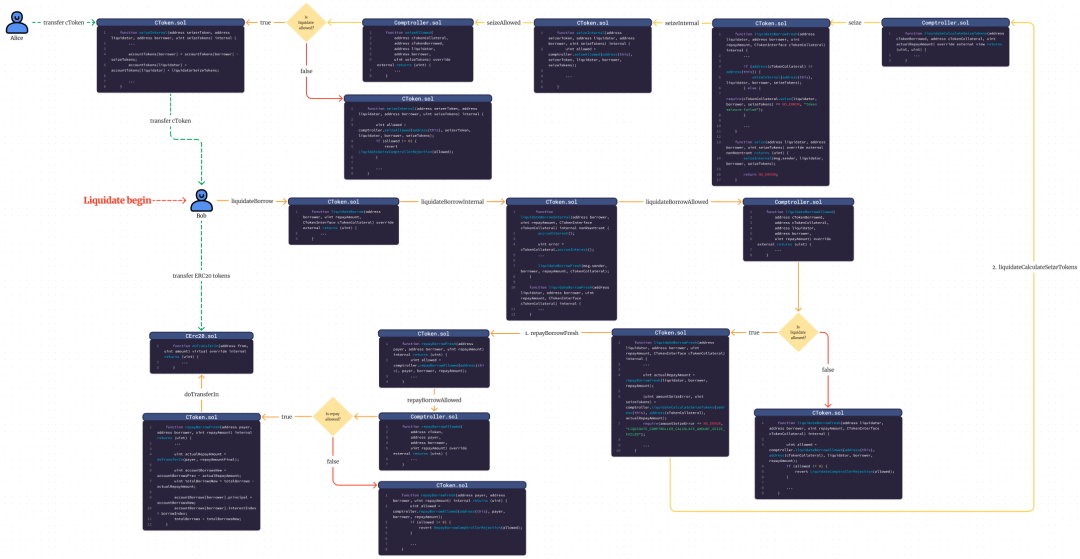Click 'true' label next to '1. repayBorrowFresh' row diamond
Screen dimensions: 1080x559
click(x=755, y=333)
